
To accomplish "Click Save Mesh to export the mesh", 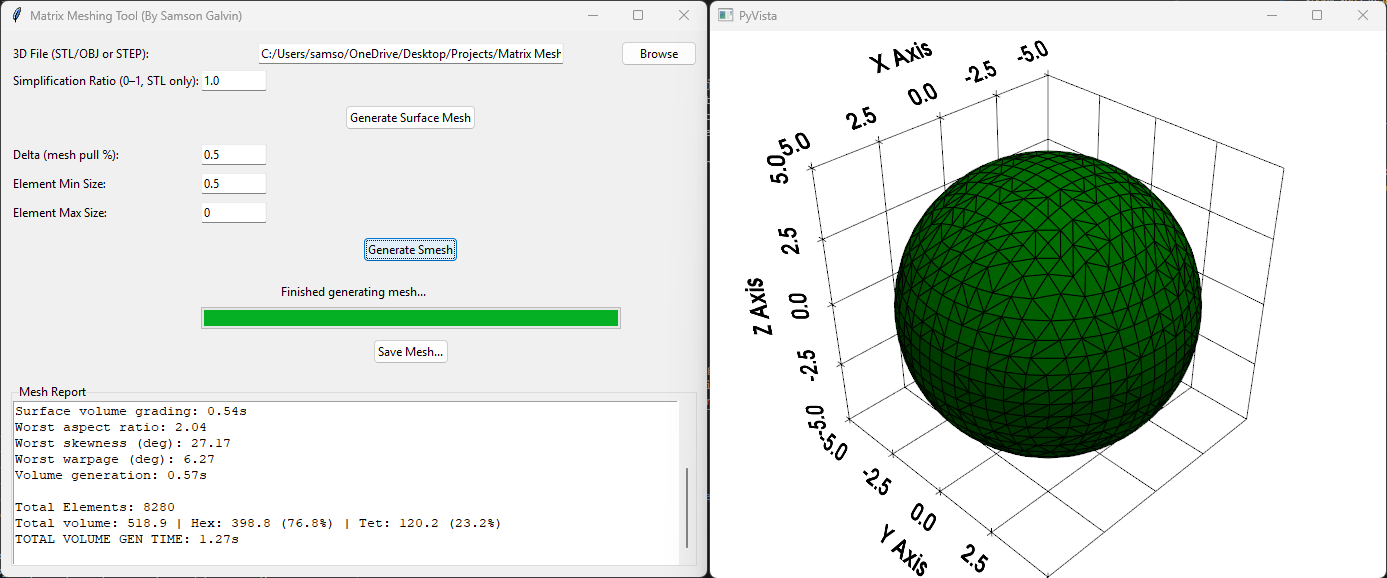I will tap(410, 351).
